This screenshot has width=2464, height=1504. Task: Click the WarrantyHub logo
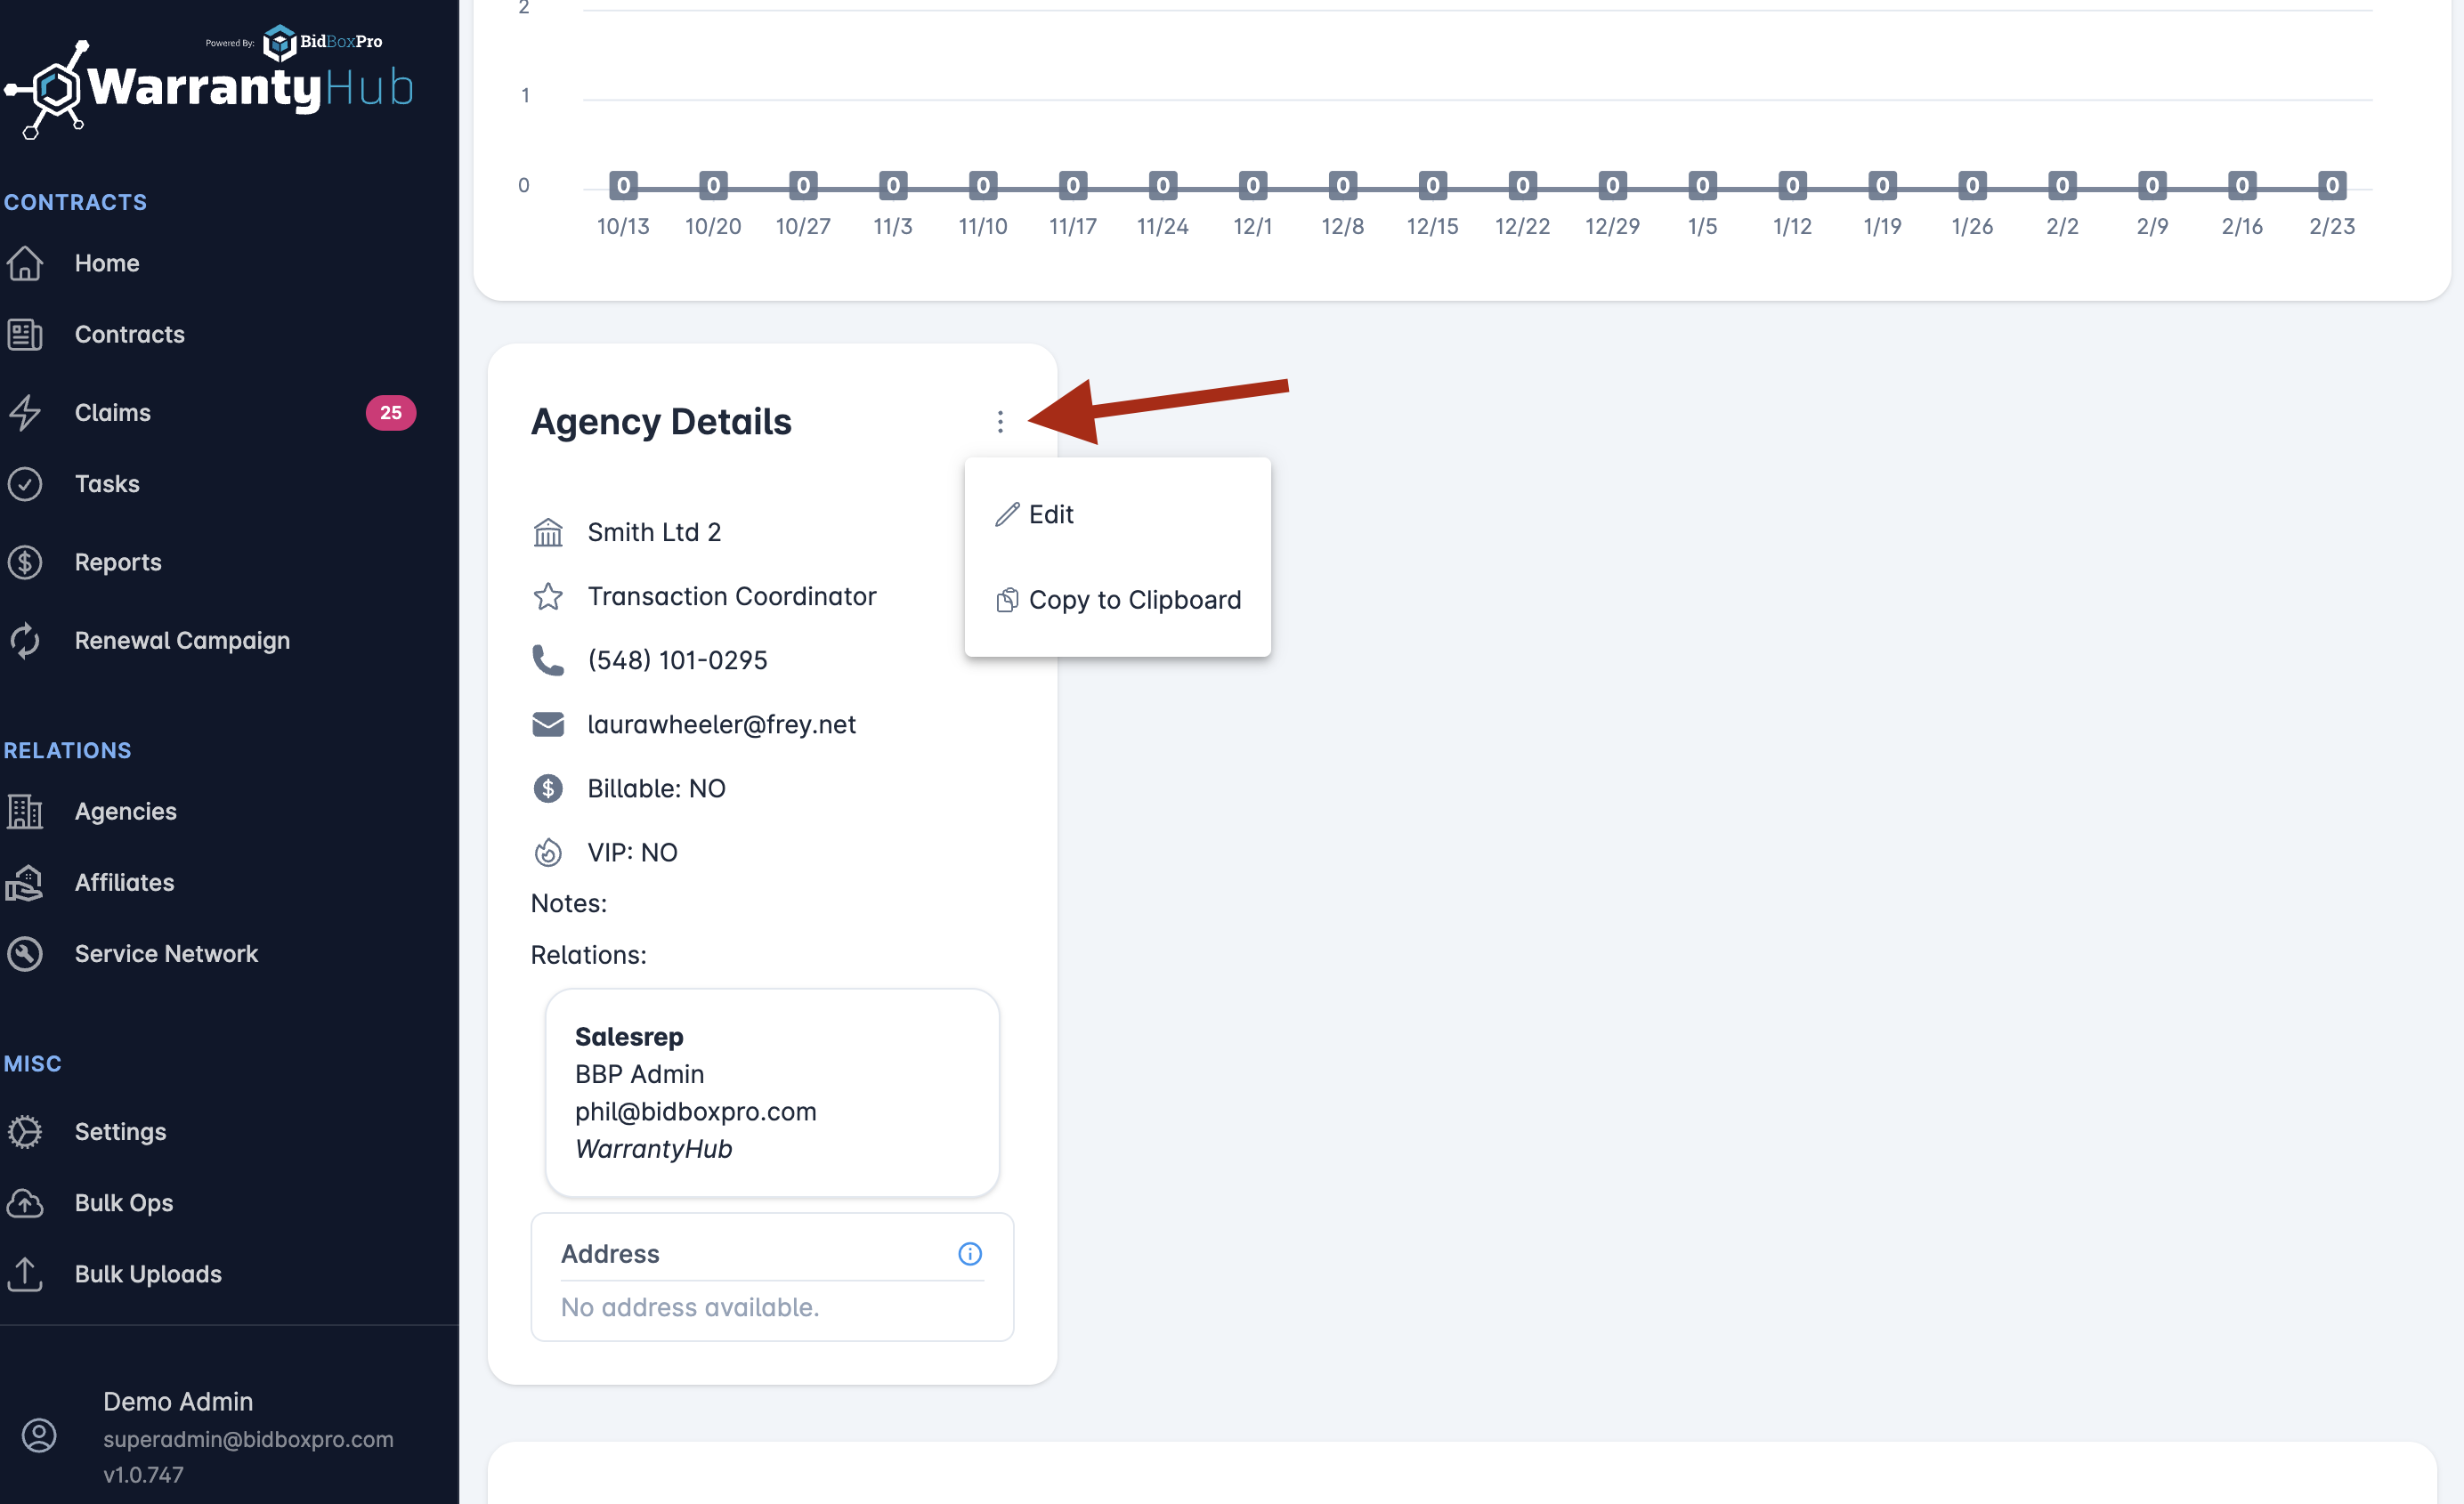point(210,88)
